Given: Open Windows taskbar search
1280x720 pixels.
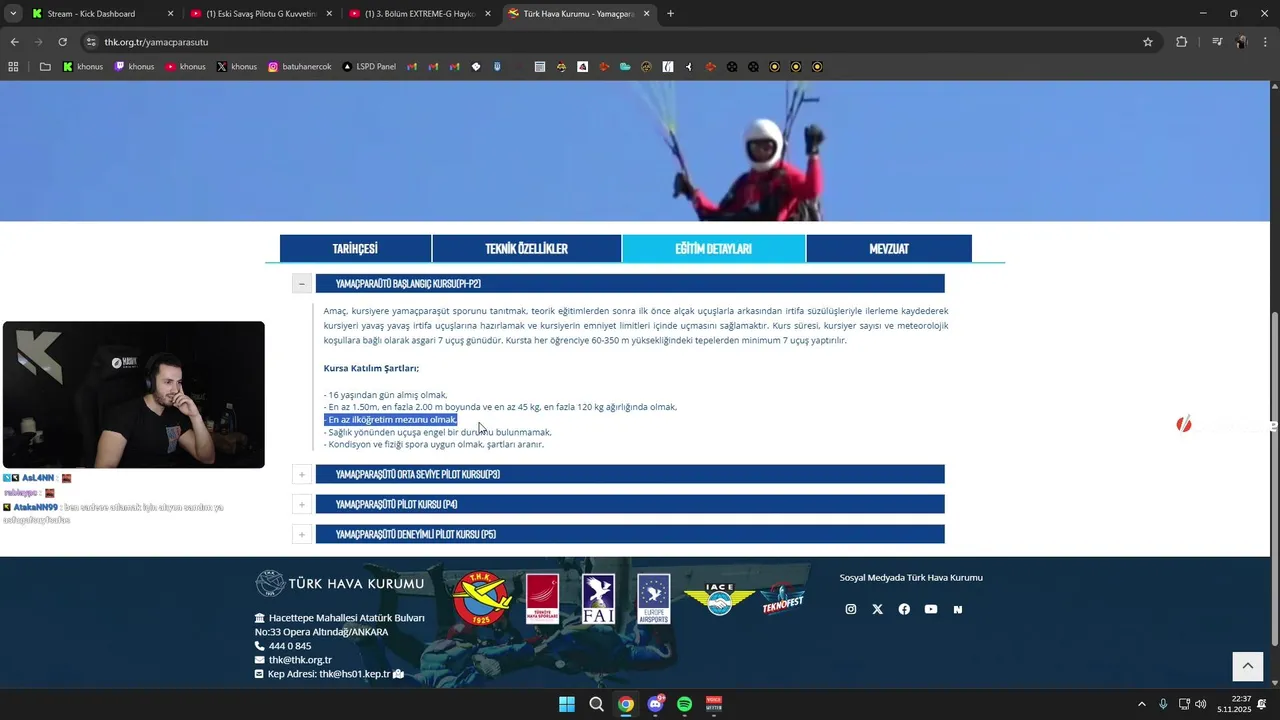Looking at the screenshot, I should pos(596,704).
